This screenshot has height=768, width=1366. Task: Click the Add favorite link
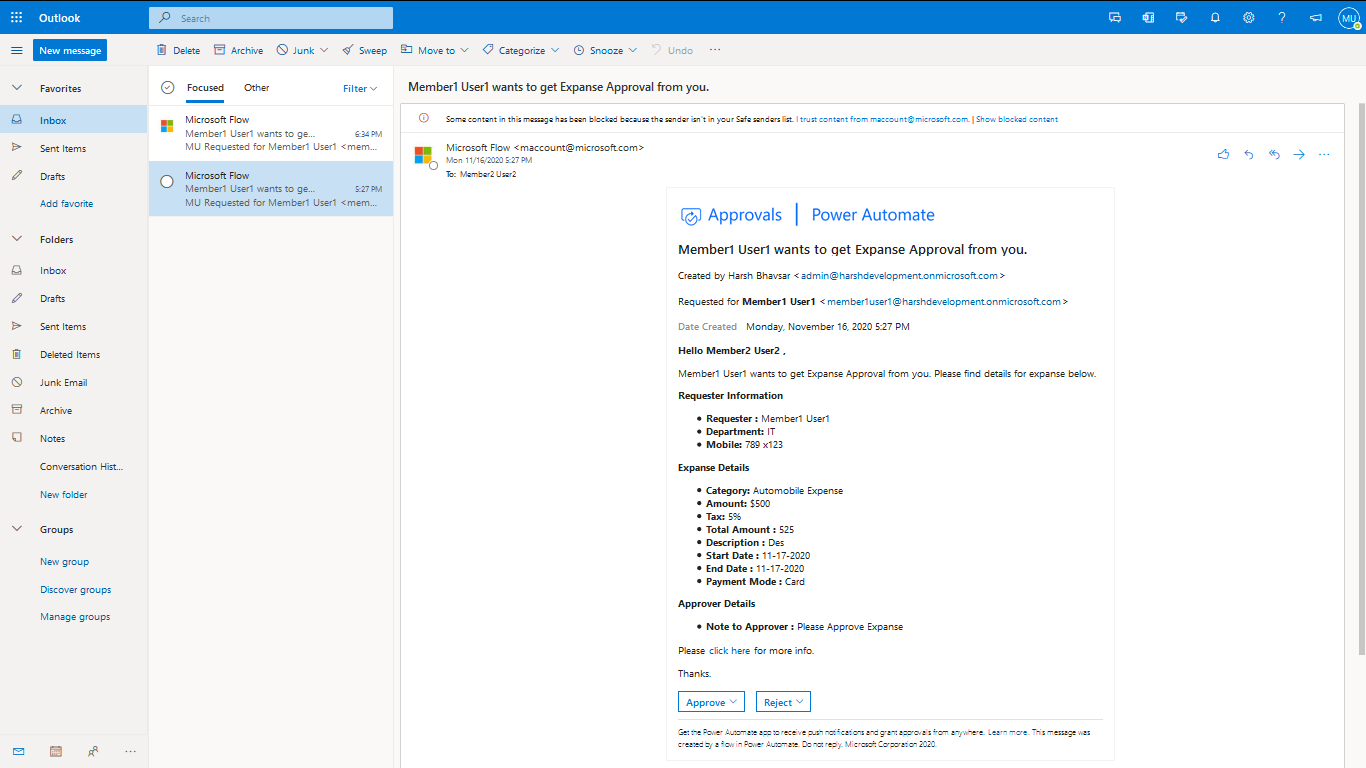click(66, 203)
